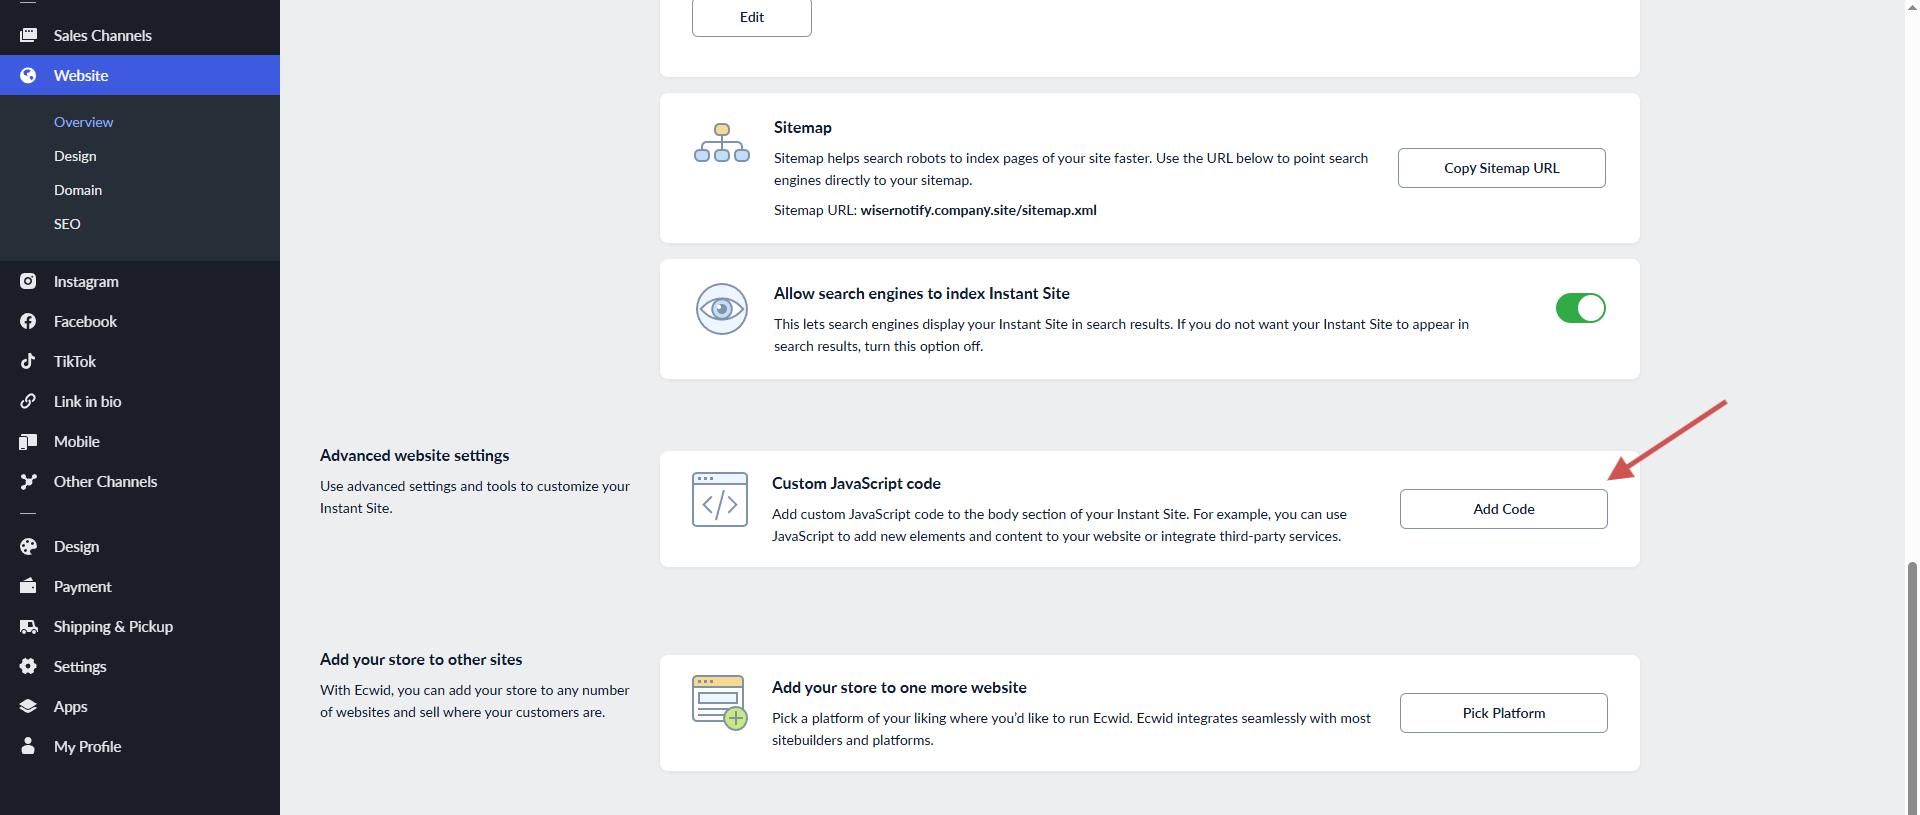Open Sales Channels in sidebar
1920x815 pixels.
102,35
